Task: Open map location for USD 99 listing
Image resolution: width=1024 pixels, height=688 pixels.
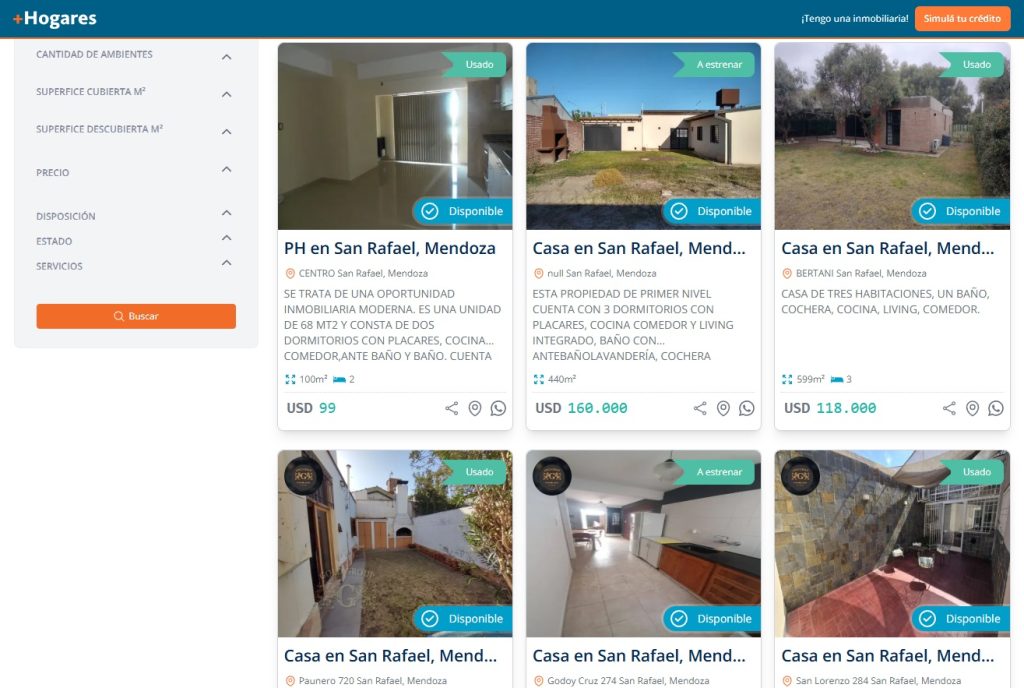Action: pos(475,409)
